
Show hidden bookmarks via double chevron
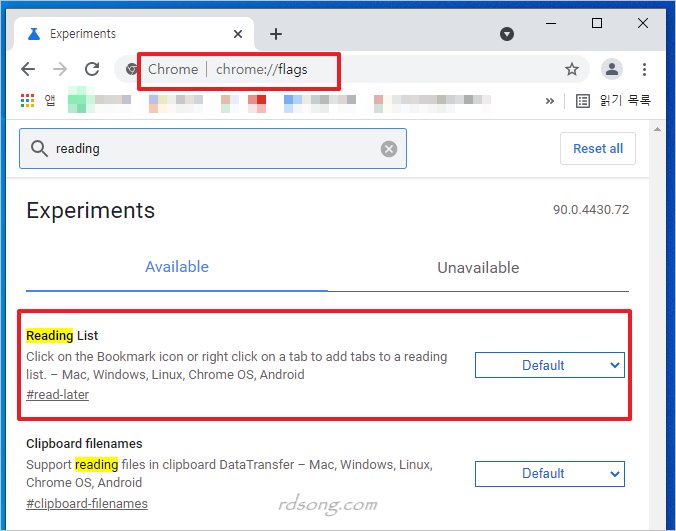(x=549, y=100)
